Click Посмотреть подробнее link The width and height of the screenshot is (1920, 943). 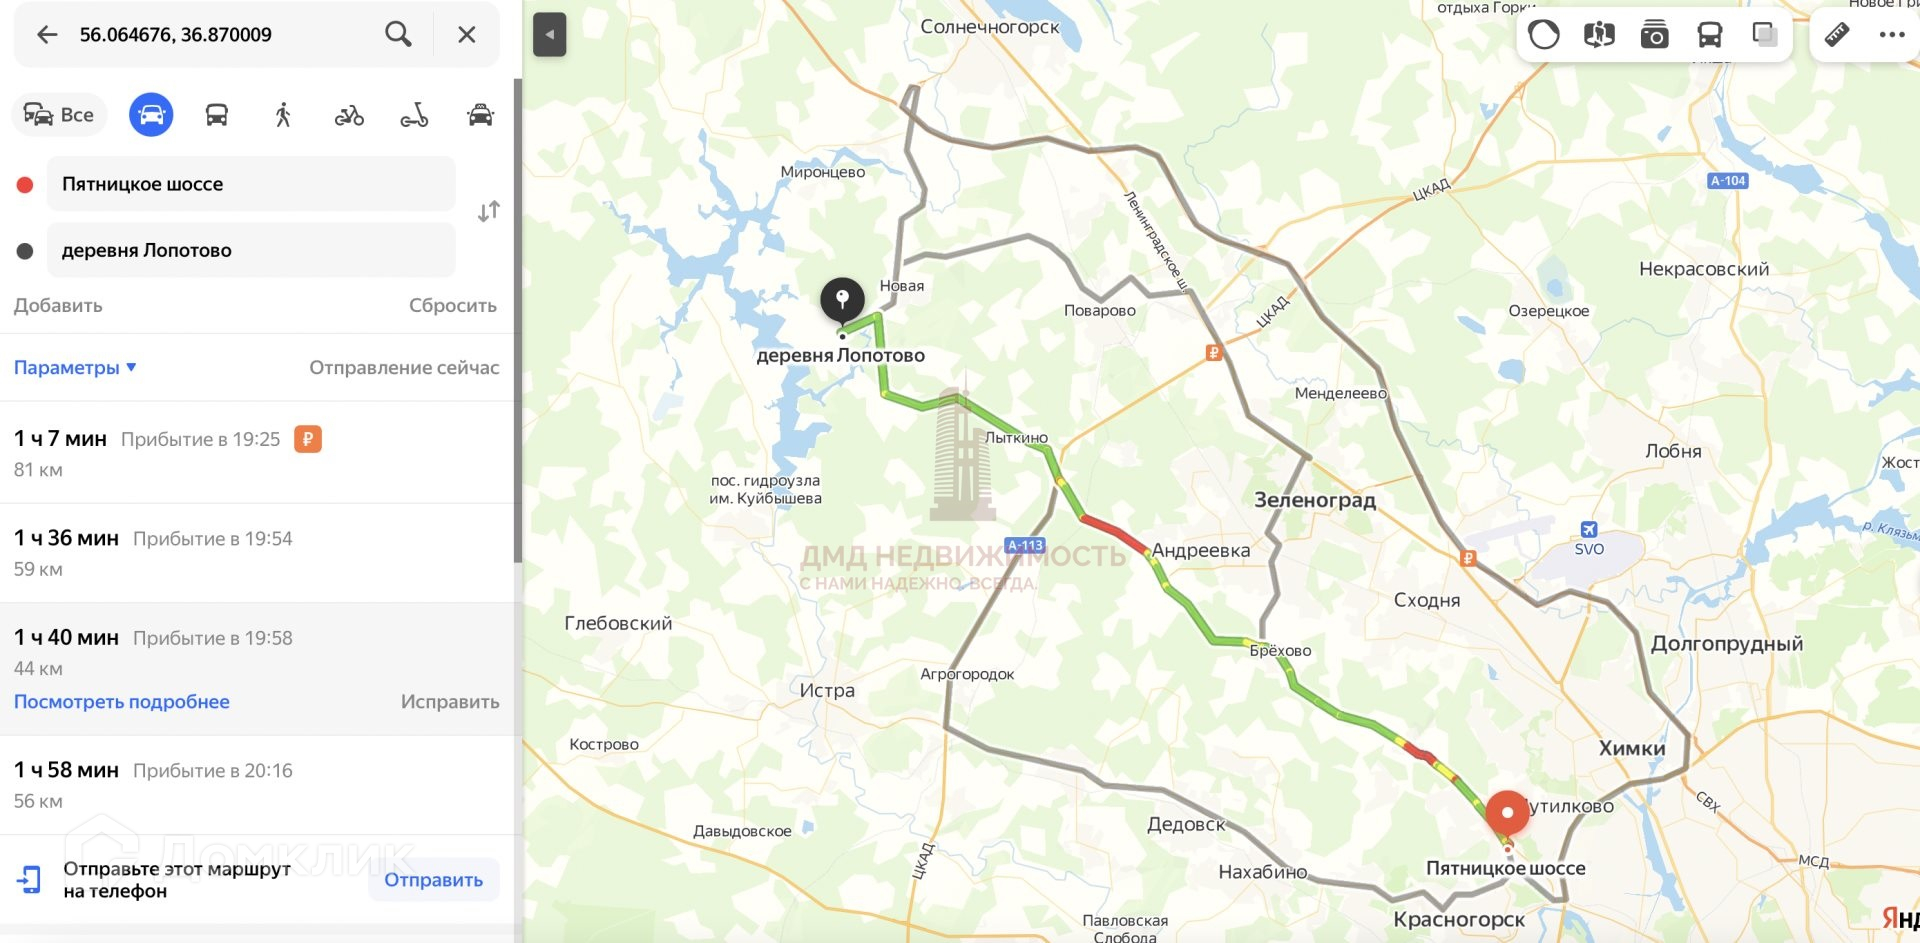[122, 702]
